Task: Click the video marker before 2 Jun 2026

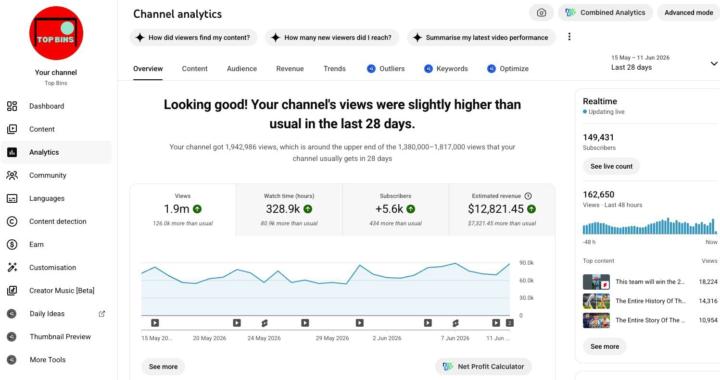Action: coord(360,323)
